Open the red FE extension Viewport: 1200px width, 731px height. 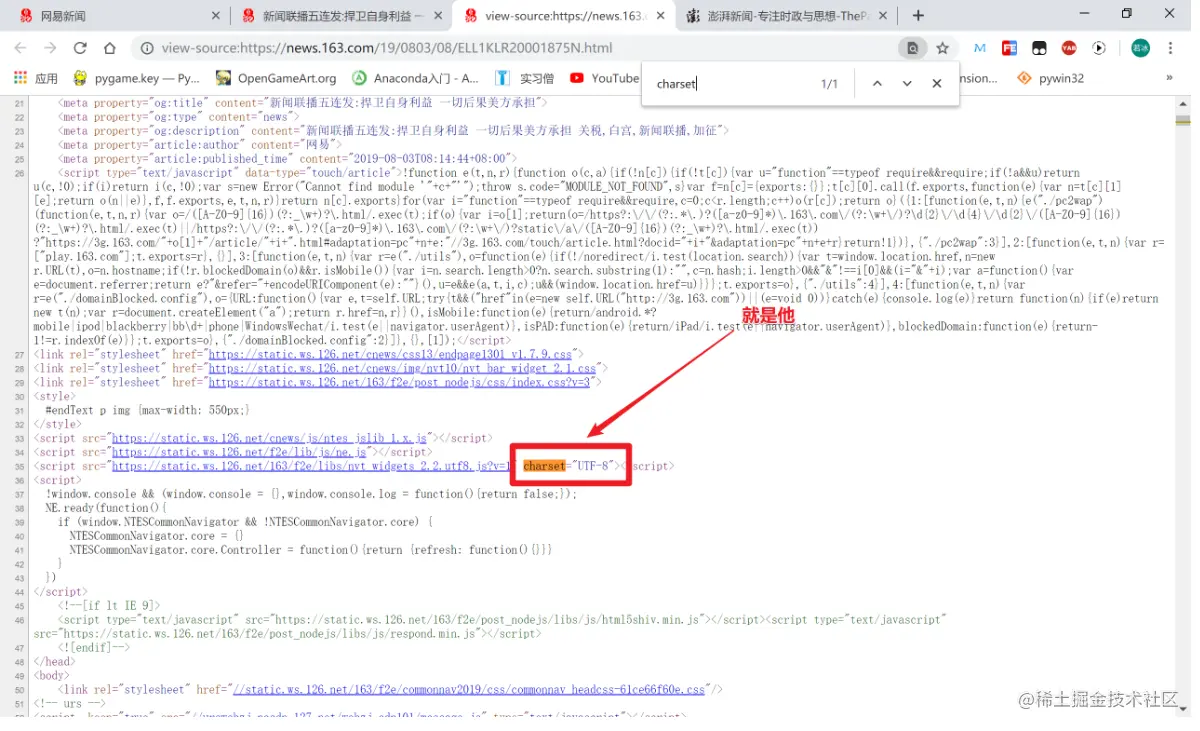pyautogui.click(x=1010, y=48)
